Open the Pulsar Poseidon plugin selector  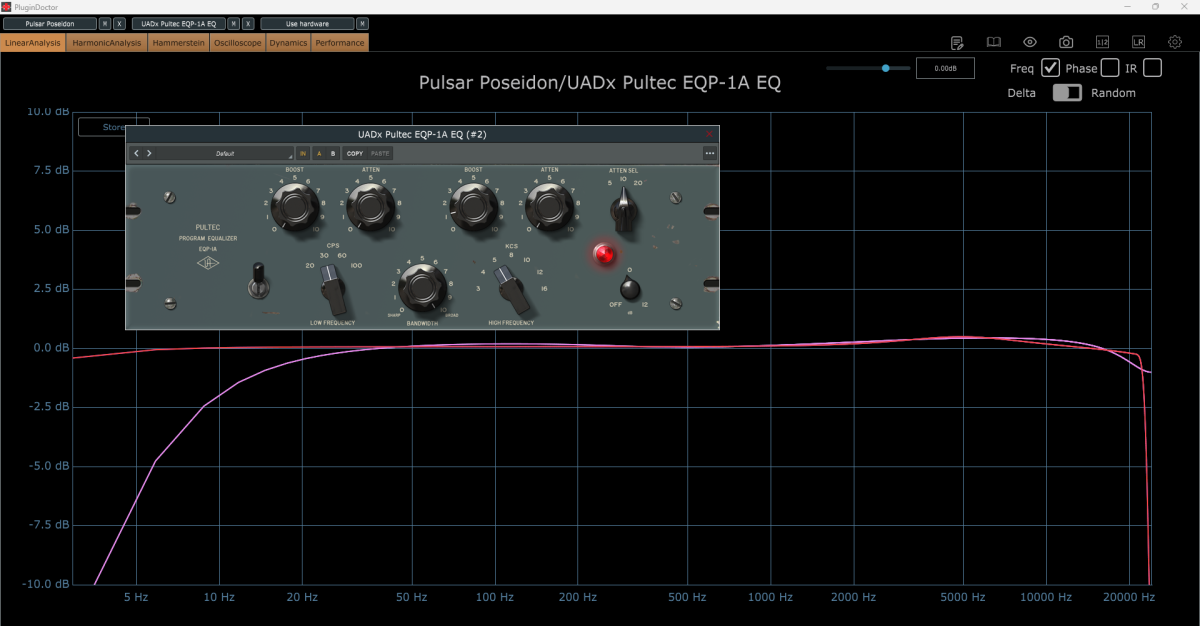tap(50, 23)
